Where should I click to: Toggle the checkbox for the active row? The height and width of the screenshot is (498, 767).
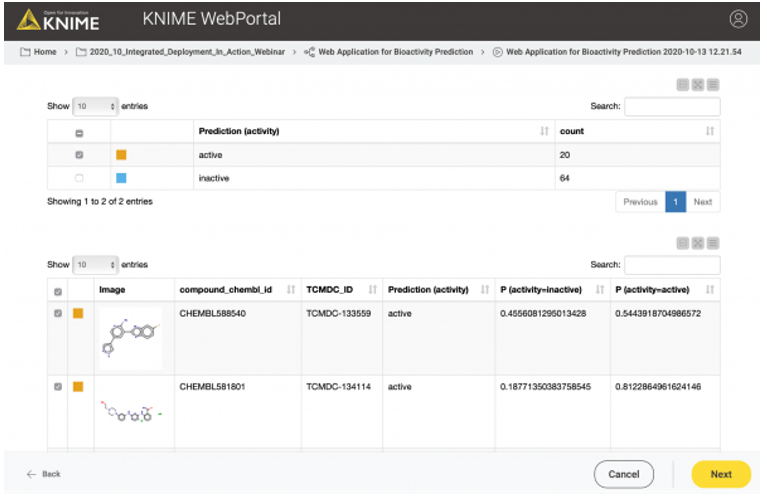click(79, 155)
